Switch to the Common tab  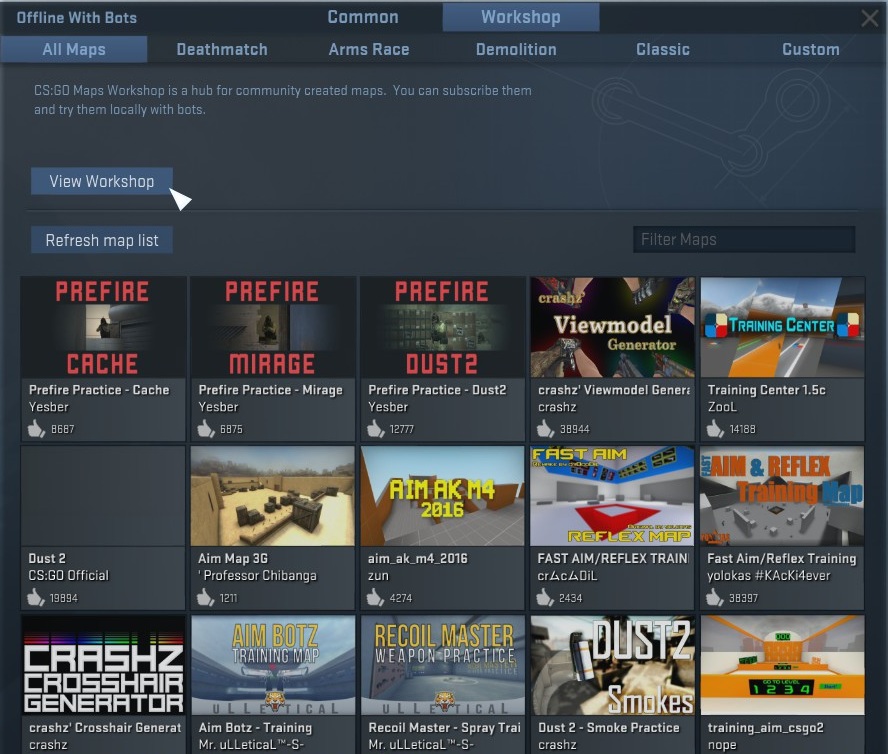tap(363, 17)
